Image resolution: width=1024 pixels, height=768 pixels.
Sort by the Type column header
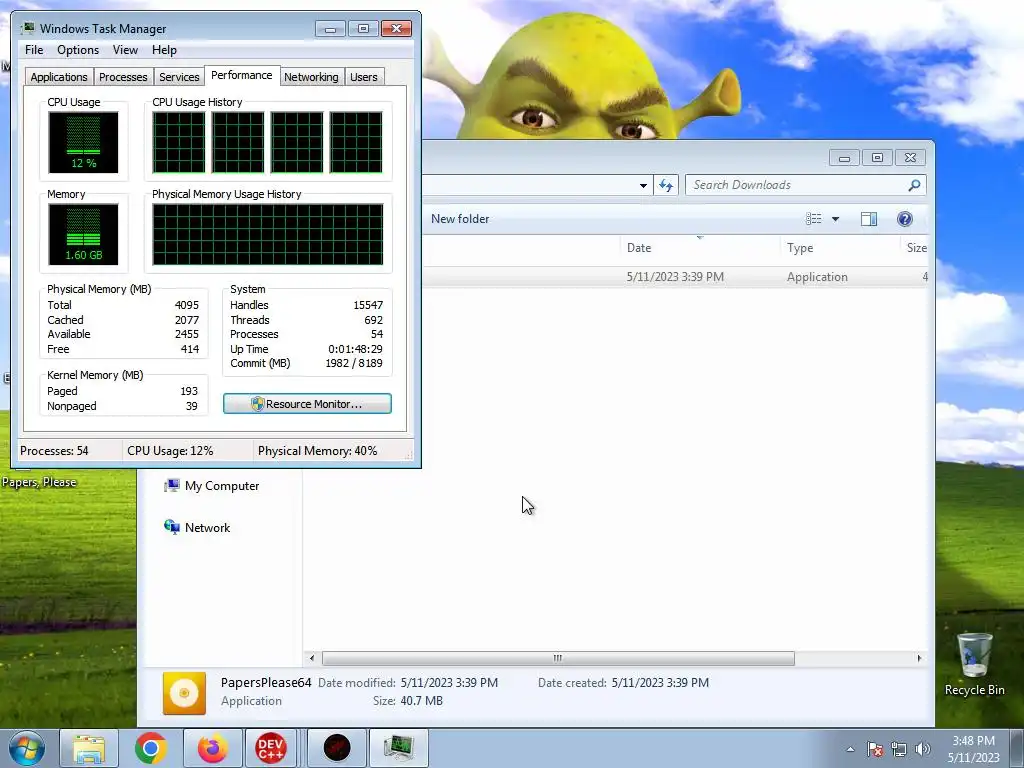tap(840, 248)
